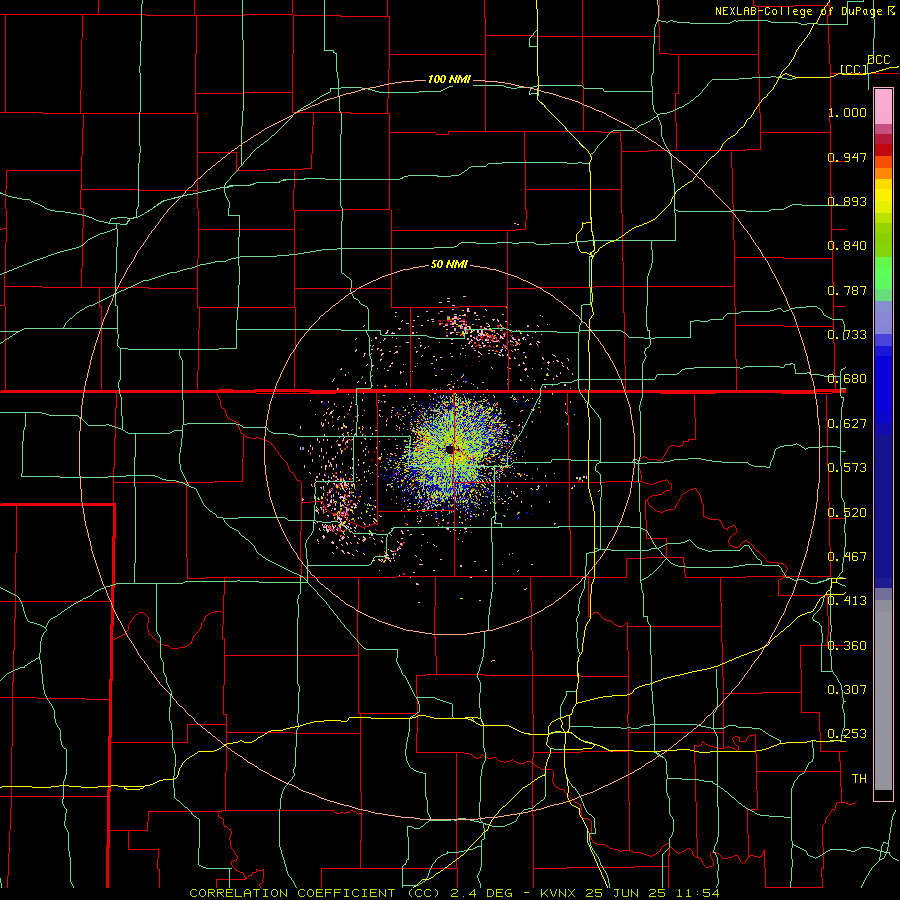Select the 0.787 scale value
The image size is (900, 900).
847,290
